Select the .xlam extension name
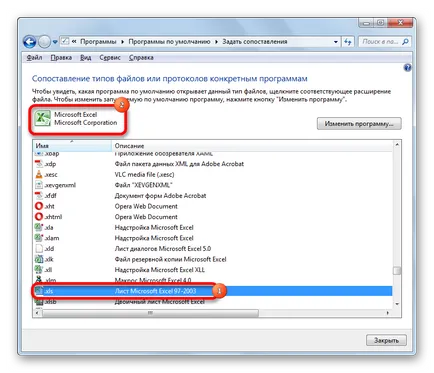Screen dimensions: 434x373 pyautogui.click(x=52, y=238)
